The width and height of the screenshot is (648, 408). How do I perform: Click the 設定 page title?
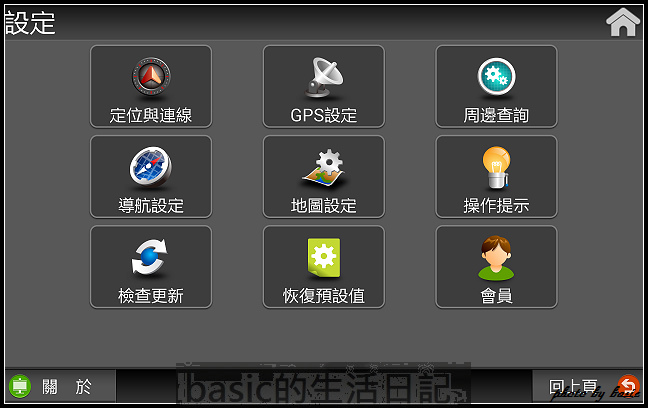pyautogui.click(x=30, y=23)
